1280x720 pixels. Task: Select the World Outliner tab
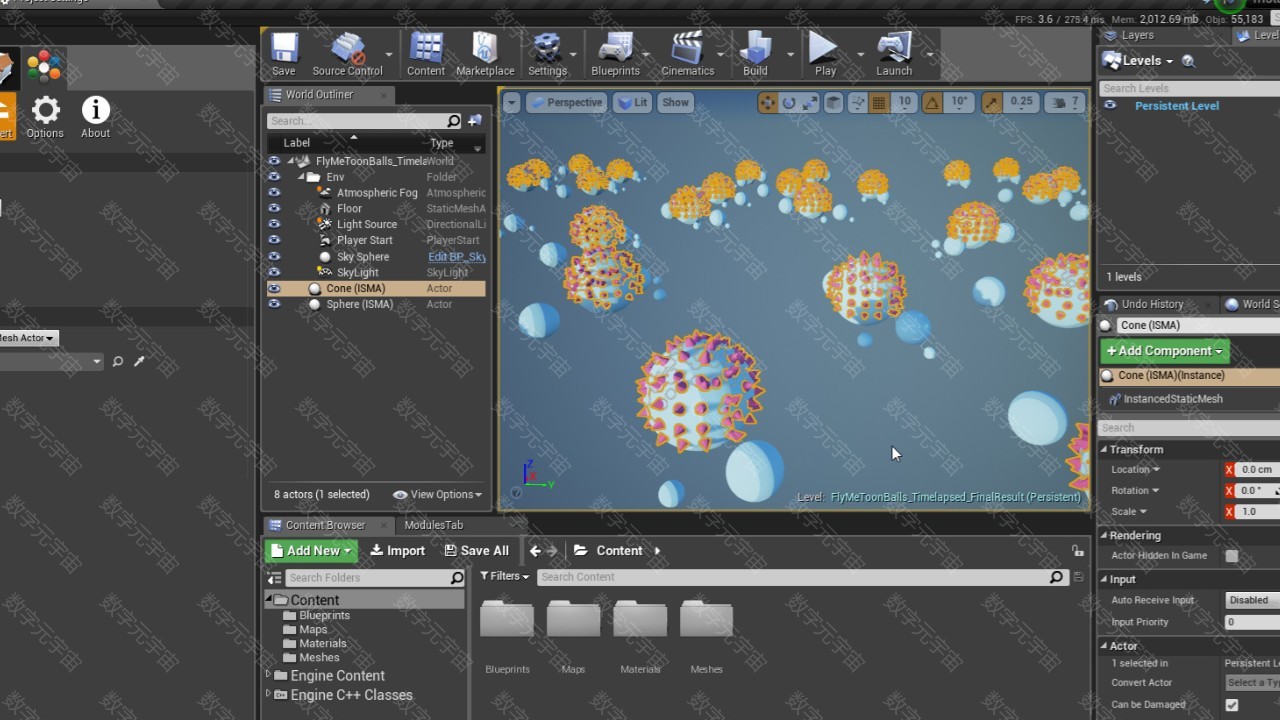(x=319, y=95)
